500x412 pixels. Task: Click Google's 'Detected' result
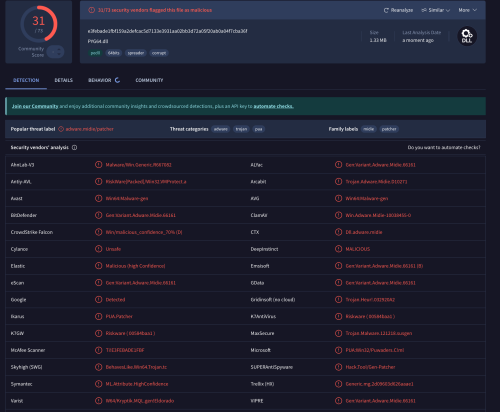(x=115, y=300)
